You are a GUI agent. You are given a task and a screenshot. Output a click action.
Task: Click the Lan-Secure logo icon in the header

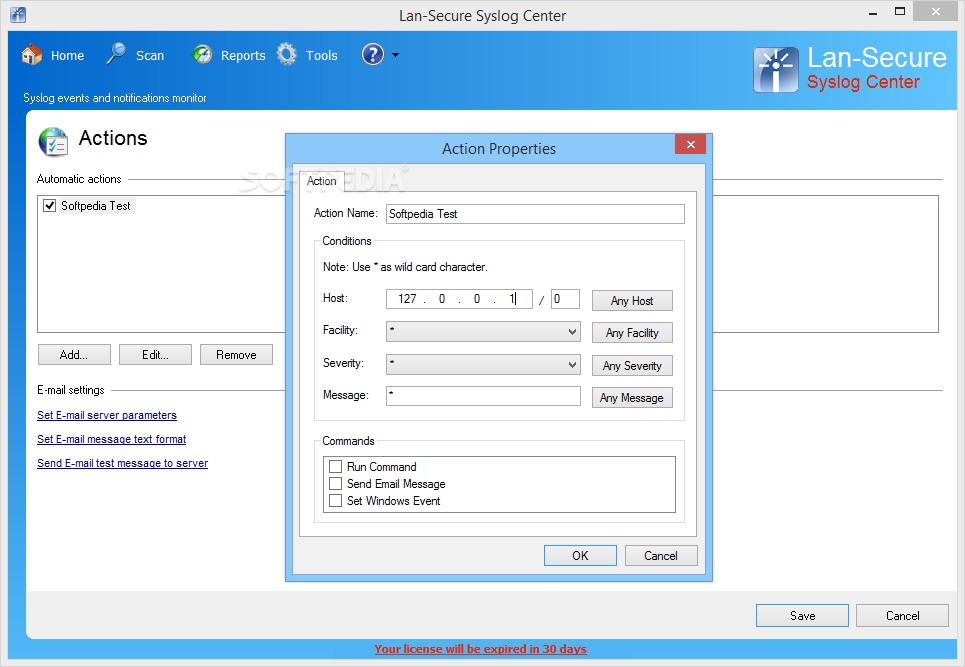pyautogui.click(x=776, y=70)
